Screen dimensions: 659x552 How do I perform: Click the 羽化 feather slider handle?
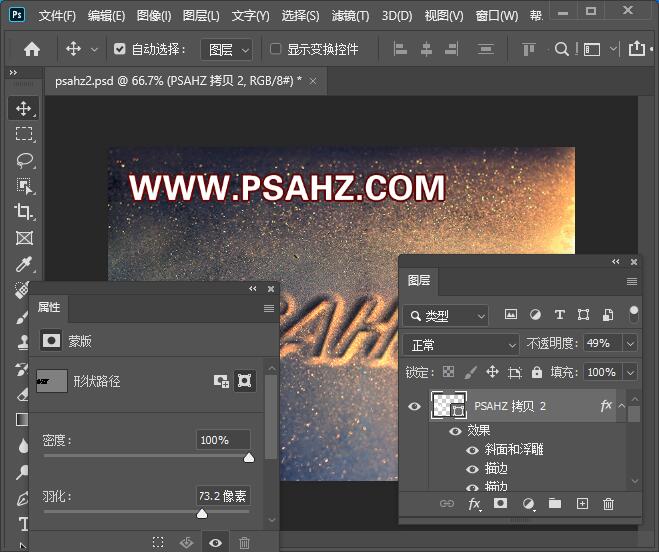[202, 513]
